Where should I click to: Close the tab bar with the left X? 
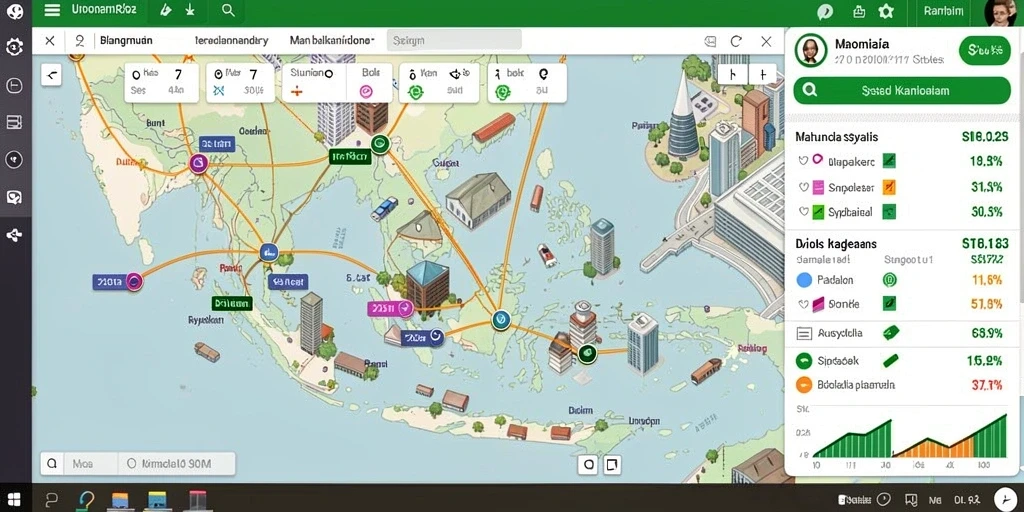(50, 41)
